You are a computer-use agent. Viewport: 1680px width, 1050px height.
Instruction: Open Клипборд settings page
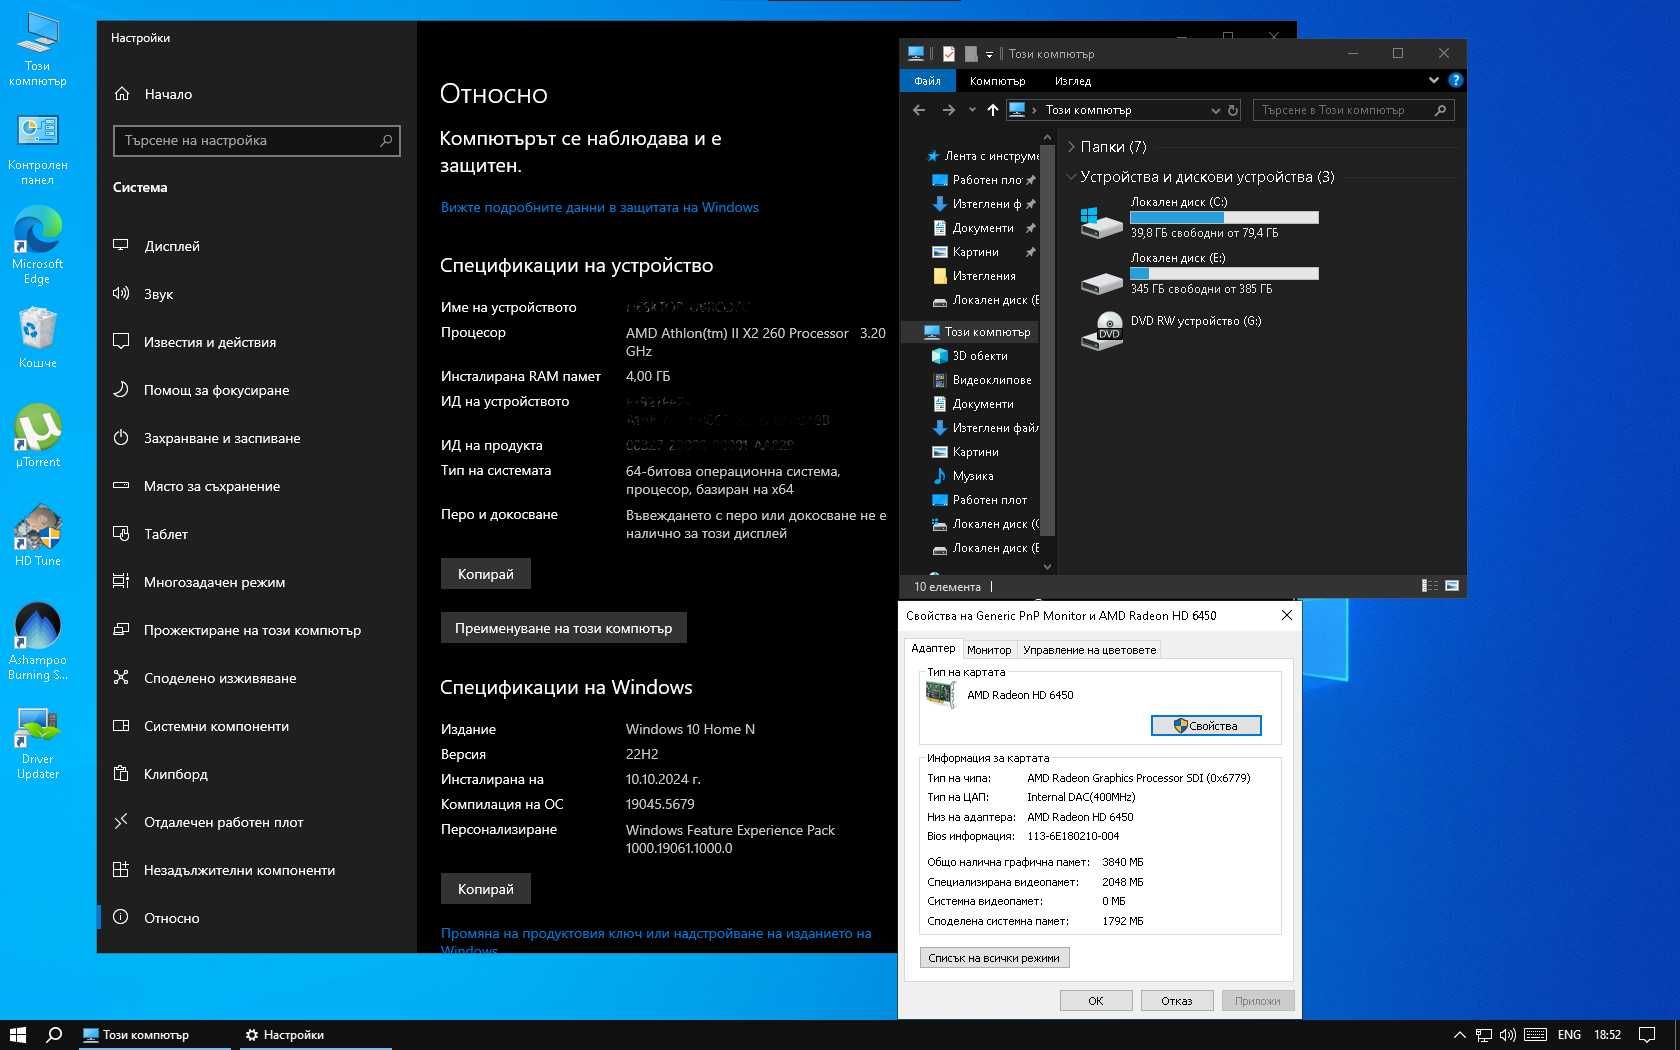coord(256,774)
